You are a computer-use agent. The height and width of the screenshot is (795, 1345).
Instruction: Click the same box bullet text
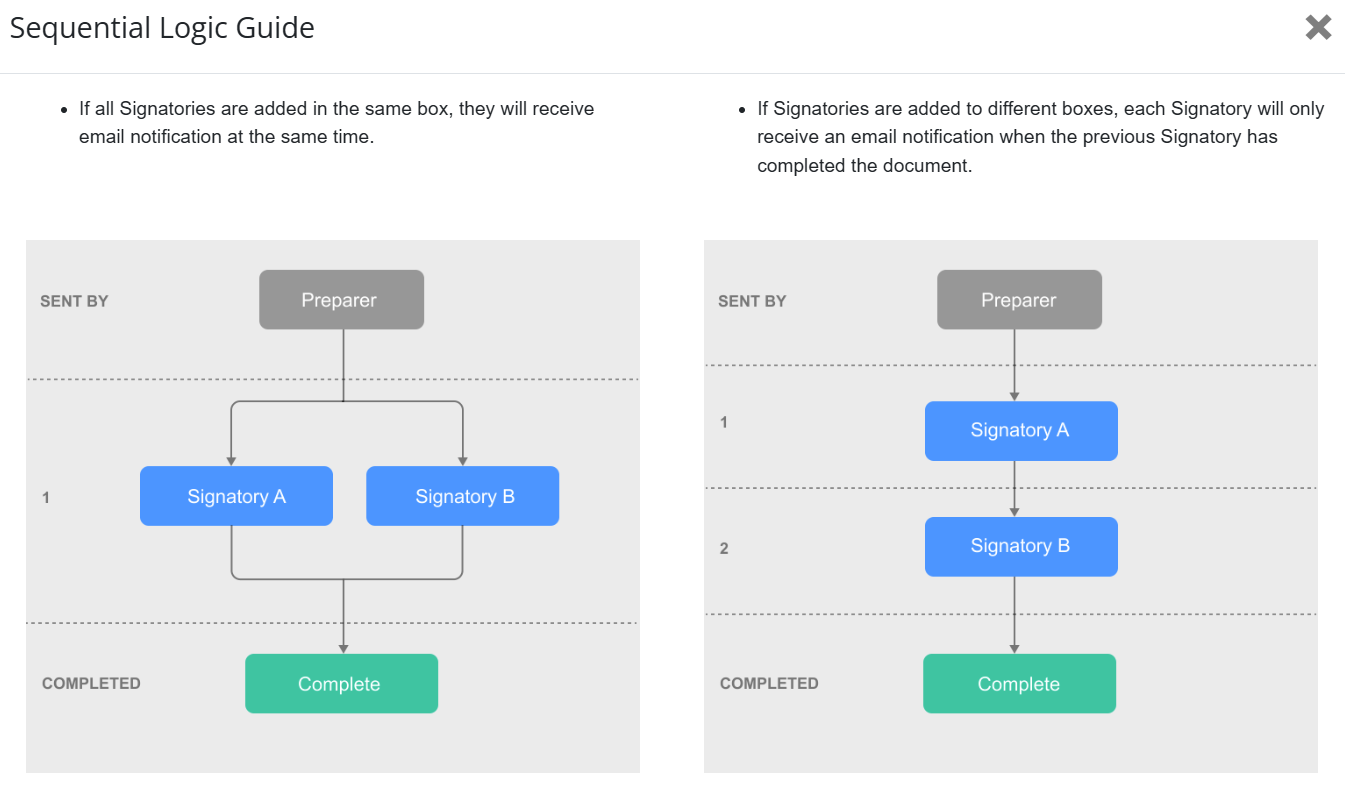(337, 122)
